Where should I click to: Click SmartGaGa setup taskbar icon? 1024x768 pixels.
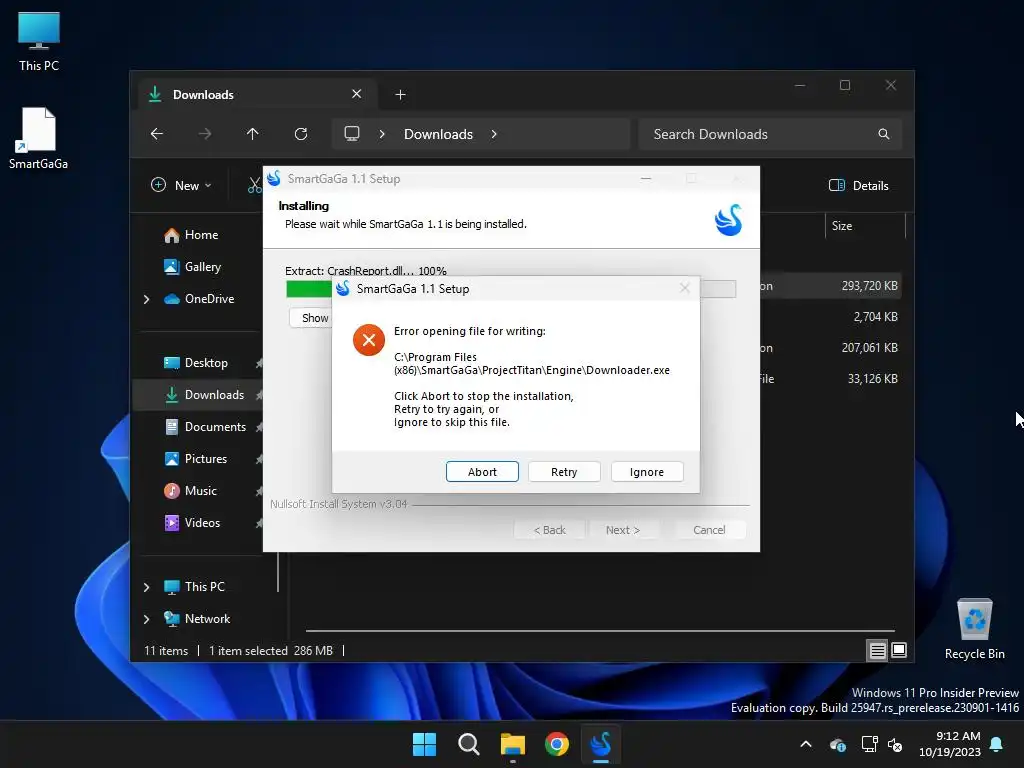pyautogui.click(x=601, y=744)
